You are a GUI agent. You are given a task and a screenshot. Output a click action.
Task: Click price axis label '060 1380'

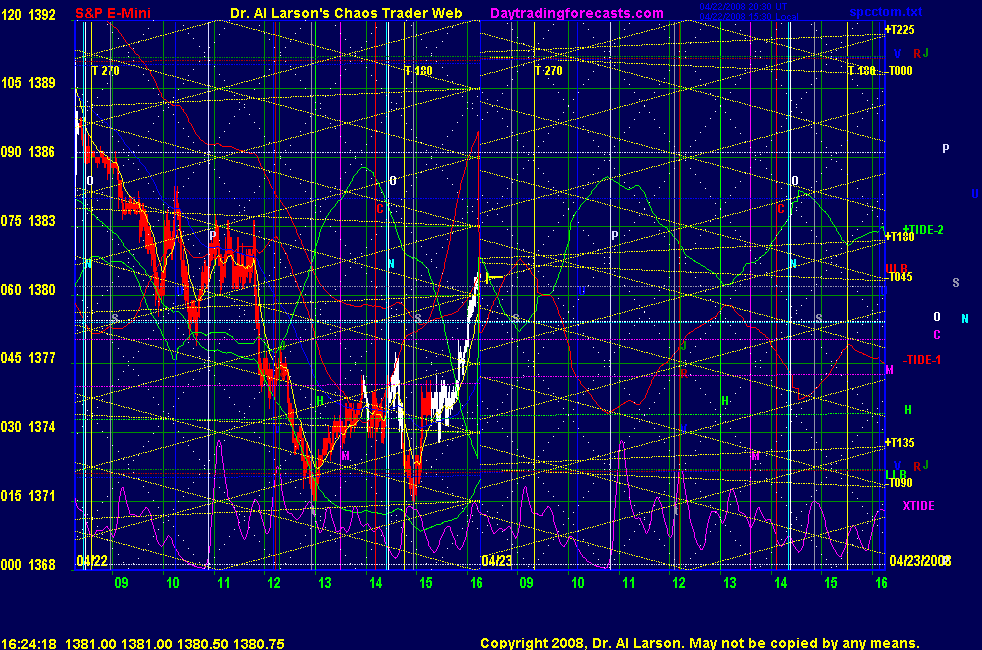tap(28, 290)
